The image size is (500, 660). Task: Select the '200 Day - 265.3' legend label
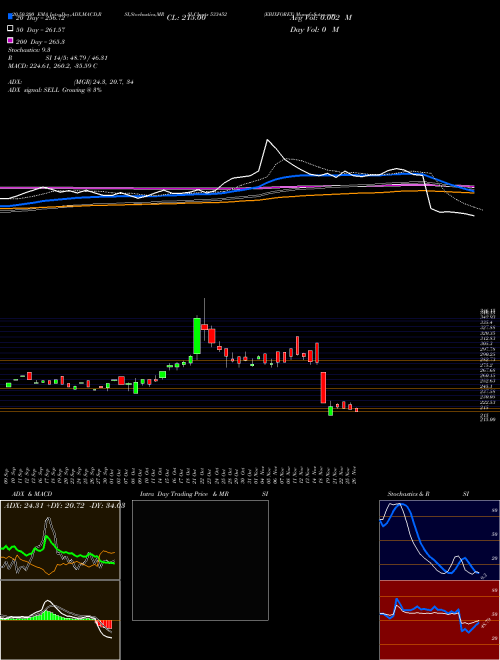(x=40, y=42)
